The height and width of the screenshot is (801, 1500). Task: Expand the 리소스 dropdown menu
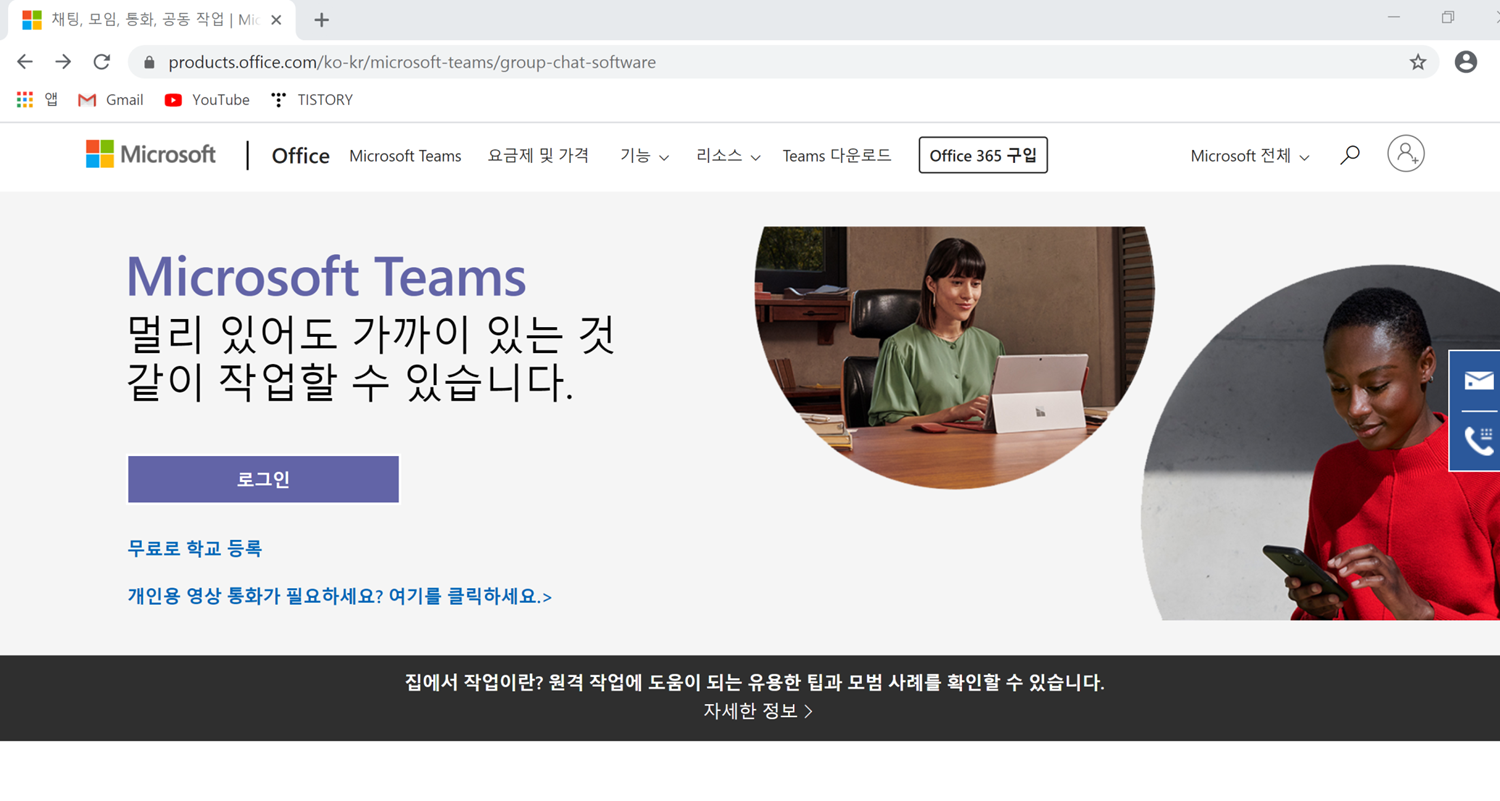point(728,156)
